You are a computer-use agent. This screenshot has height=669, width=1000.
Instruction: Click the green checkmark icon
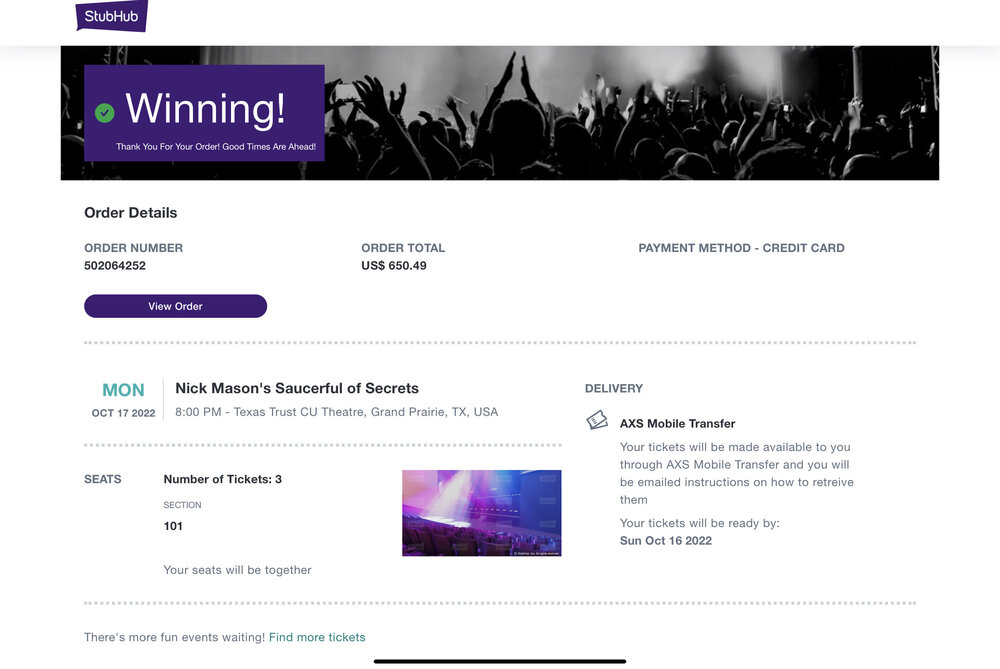click(105, 113)
